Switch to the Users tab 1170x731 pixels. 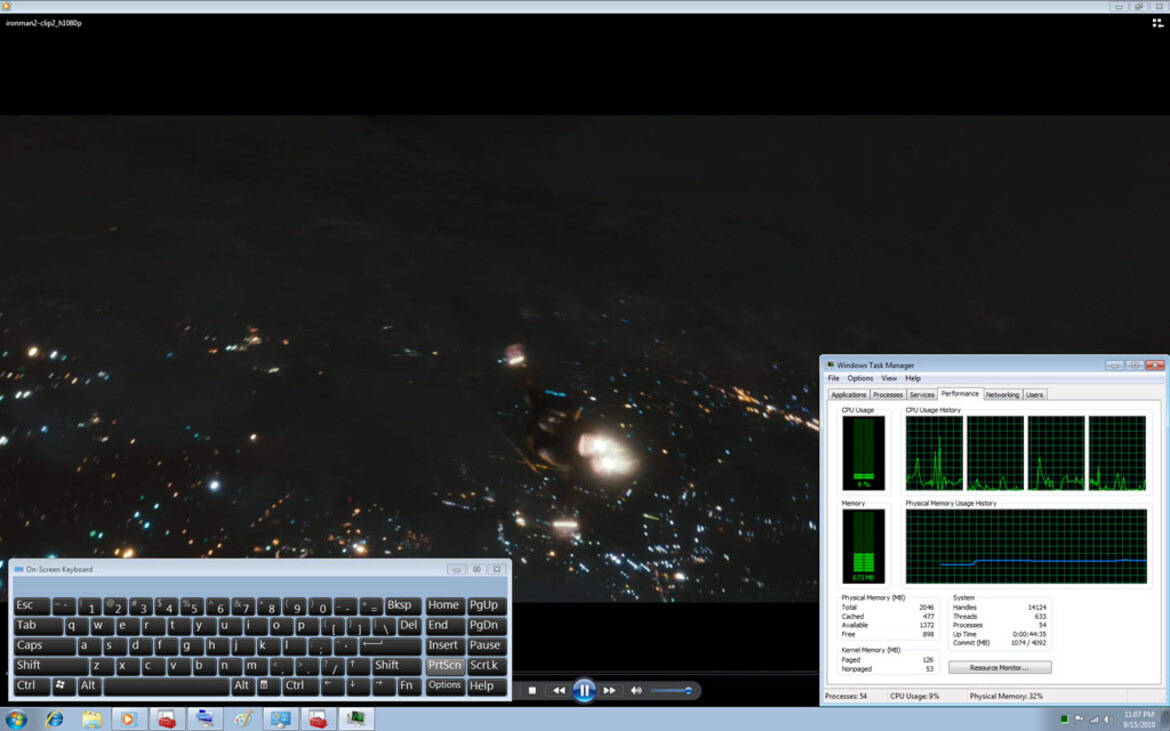click(1034, 395)
